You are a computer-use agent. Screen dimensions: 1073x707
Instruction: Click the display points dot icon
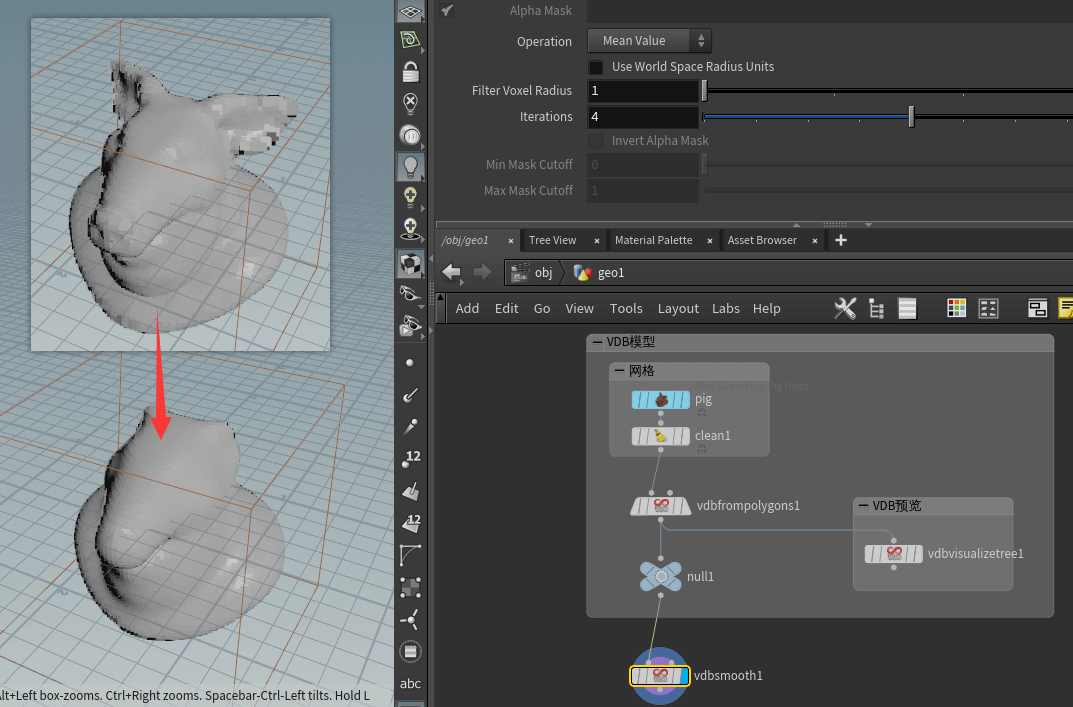tap(410, 363)
